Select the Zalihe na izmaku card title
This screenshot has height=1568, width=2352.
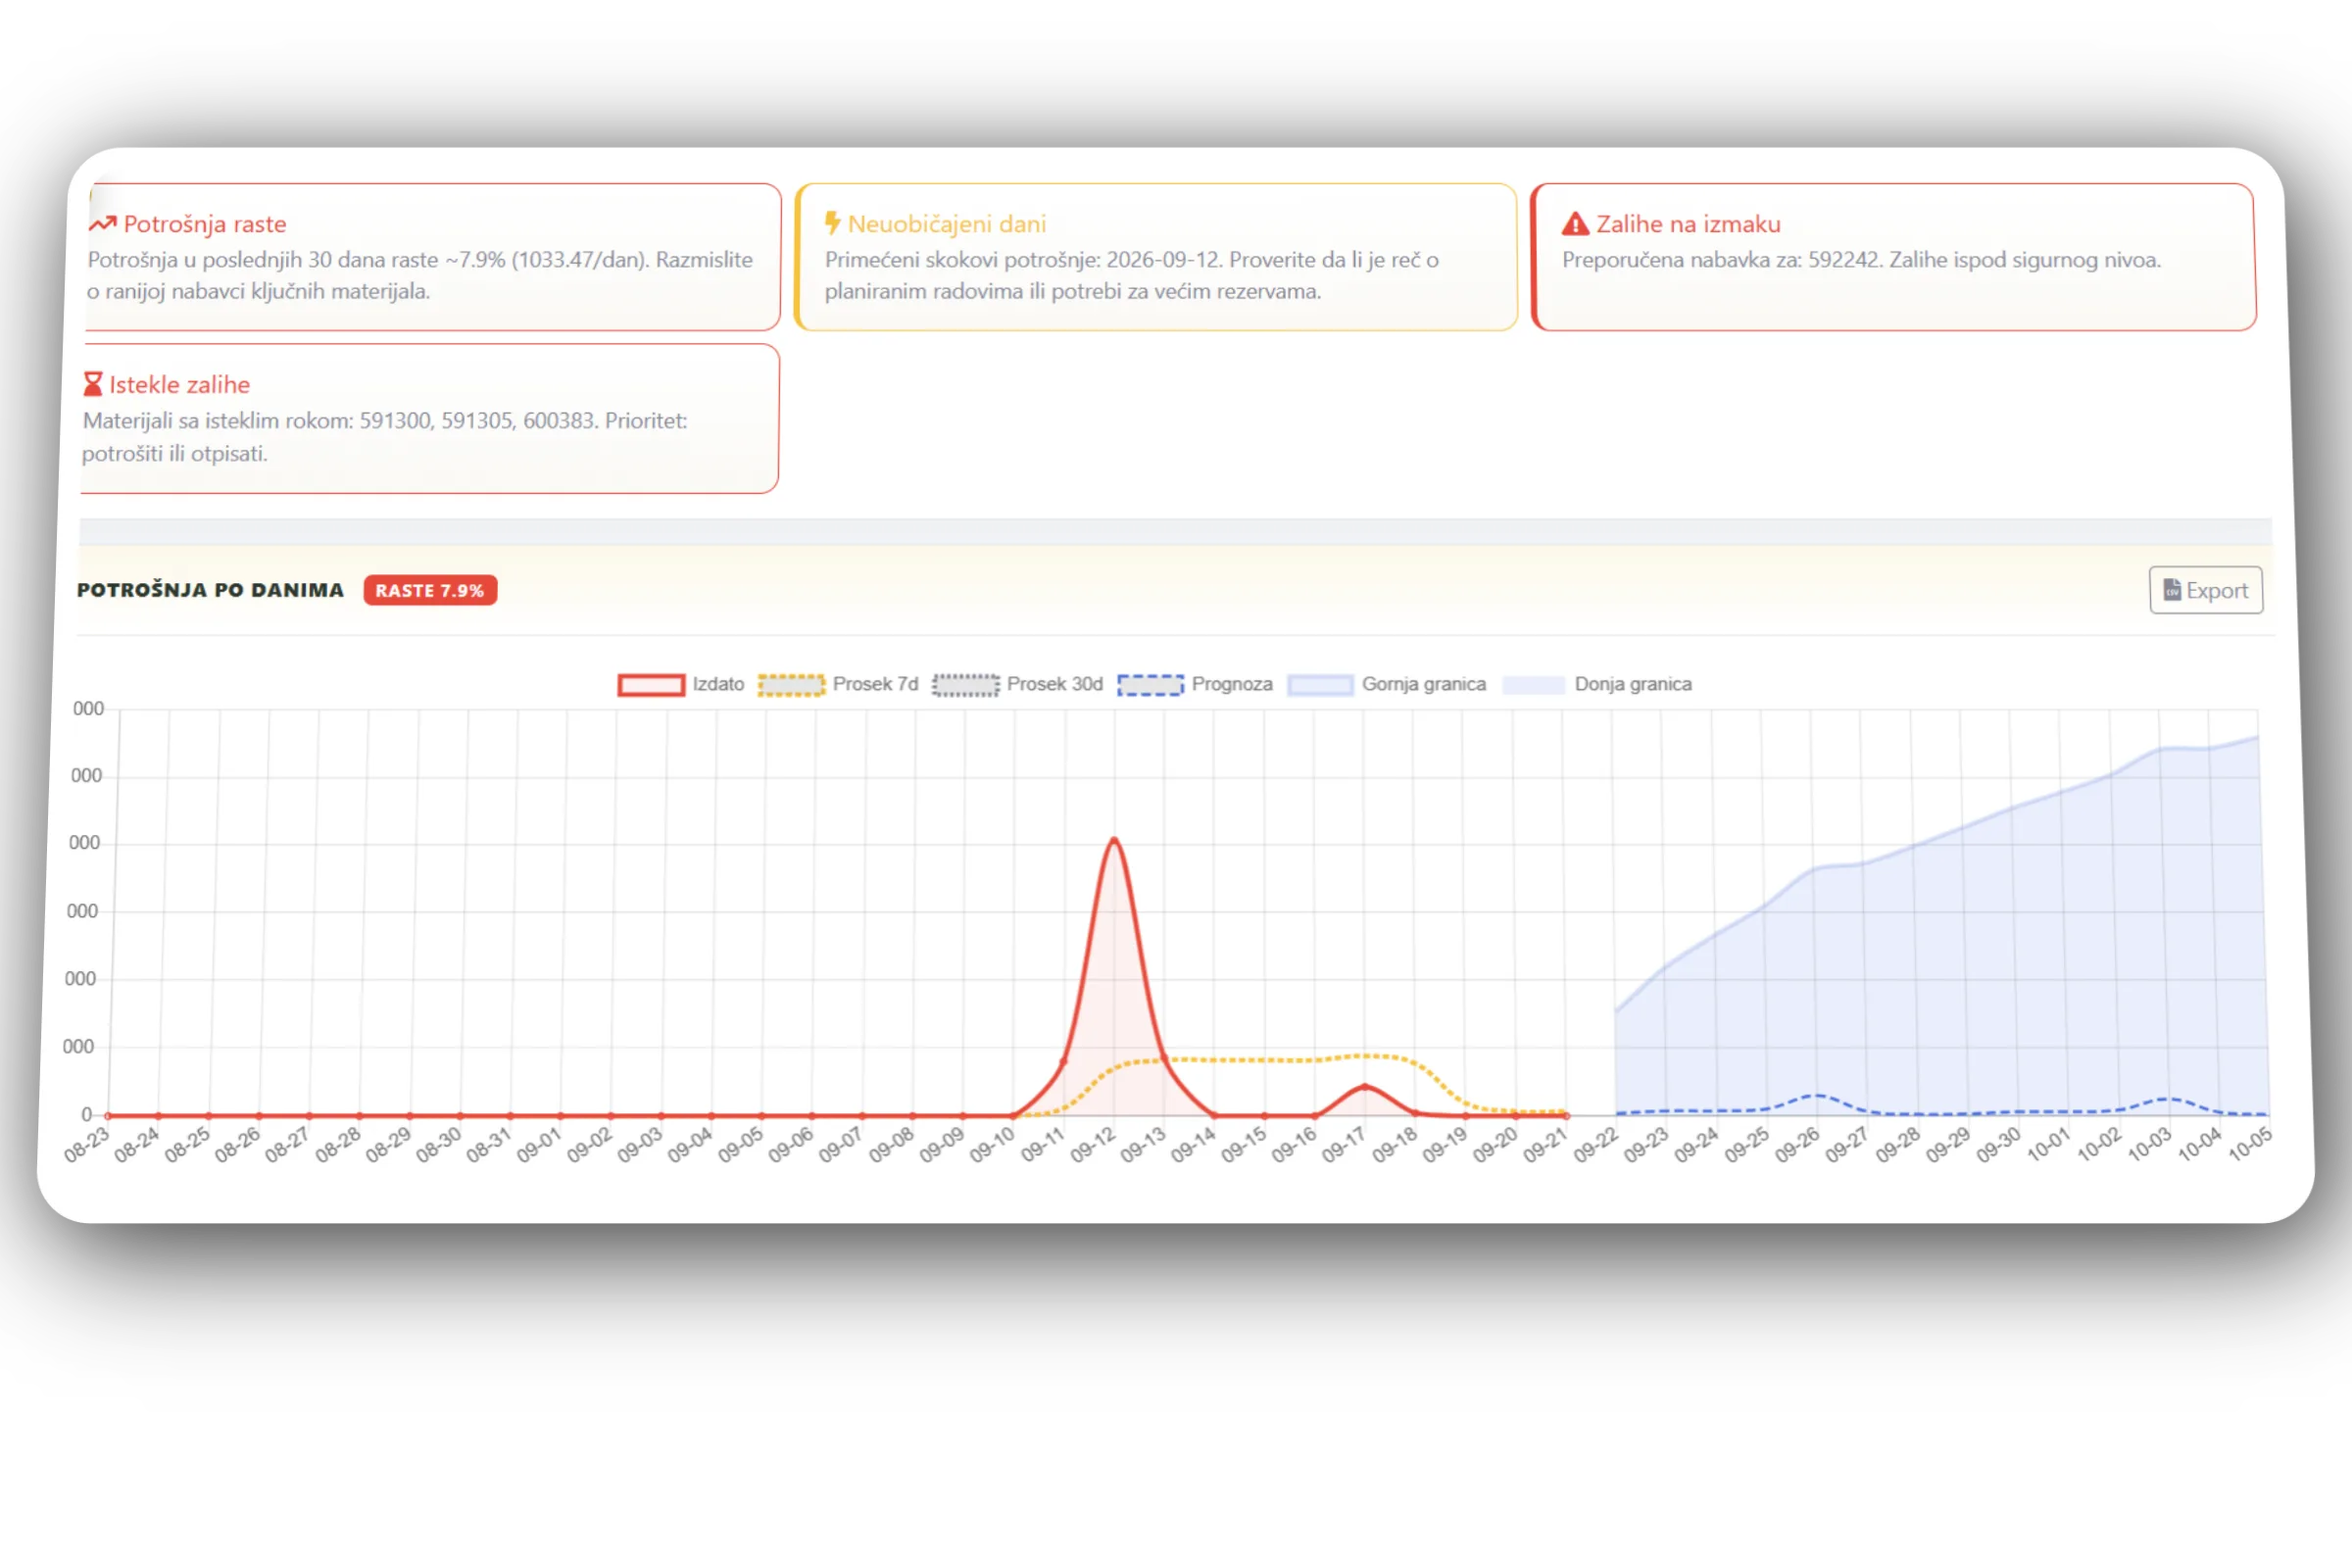[1688, 224]
